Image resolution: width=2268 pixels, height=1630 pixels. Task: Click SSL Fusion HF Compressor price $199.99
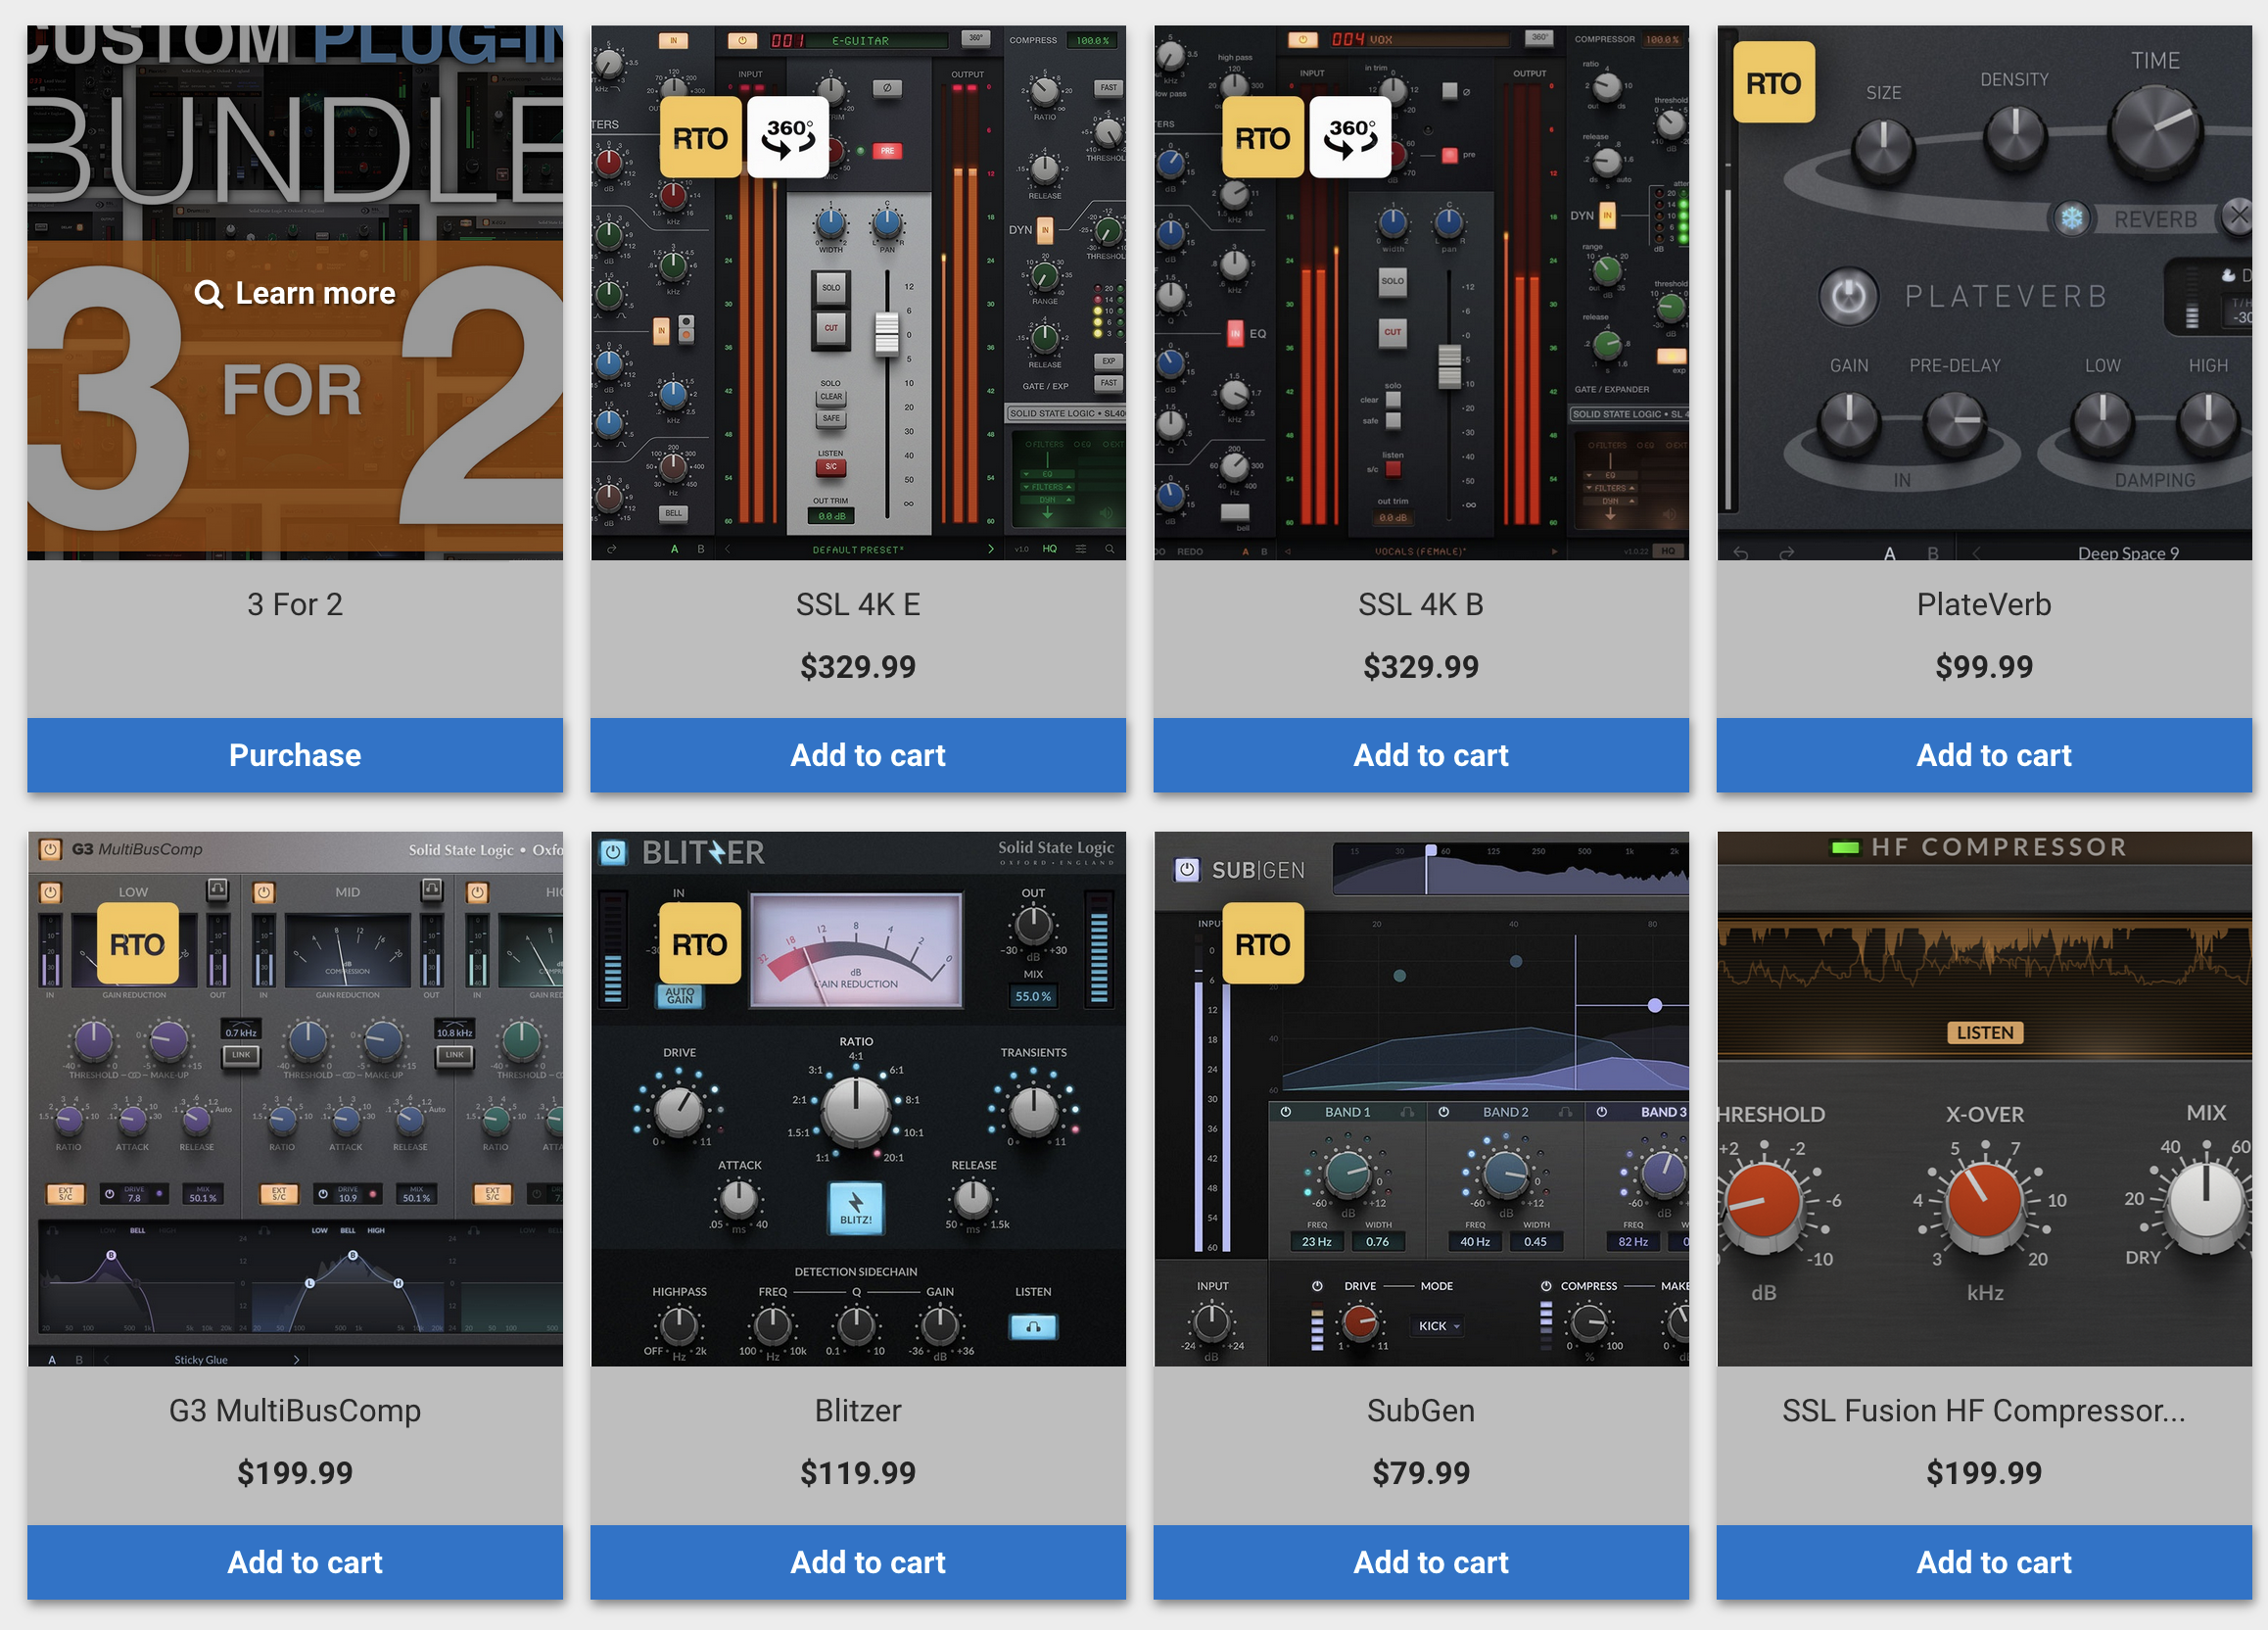pyautogui.click(x=1984, y=1473)
